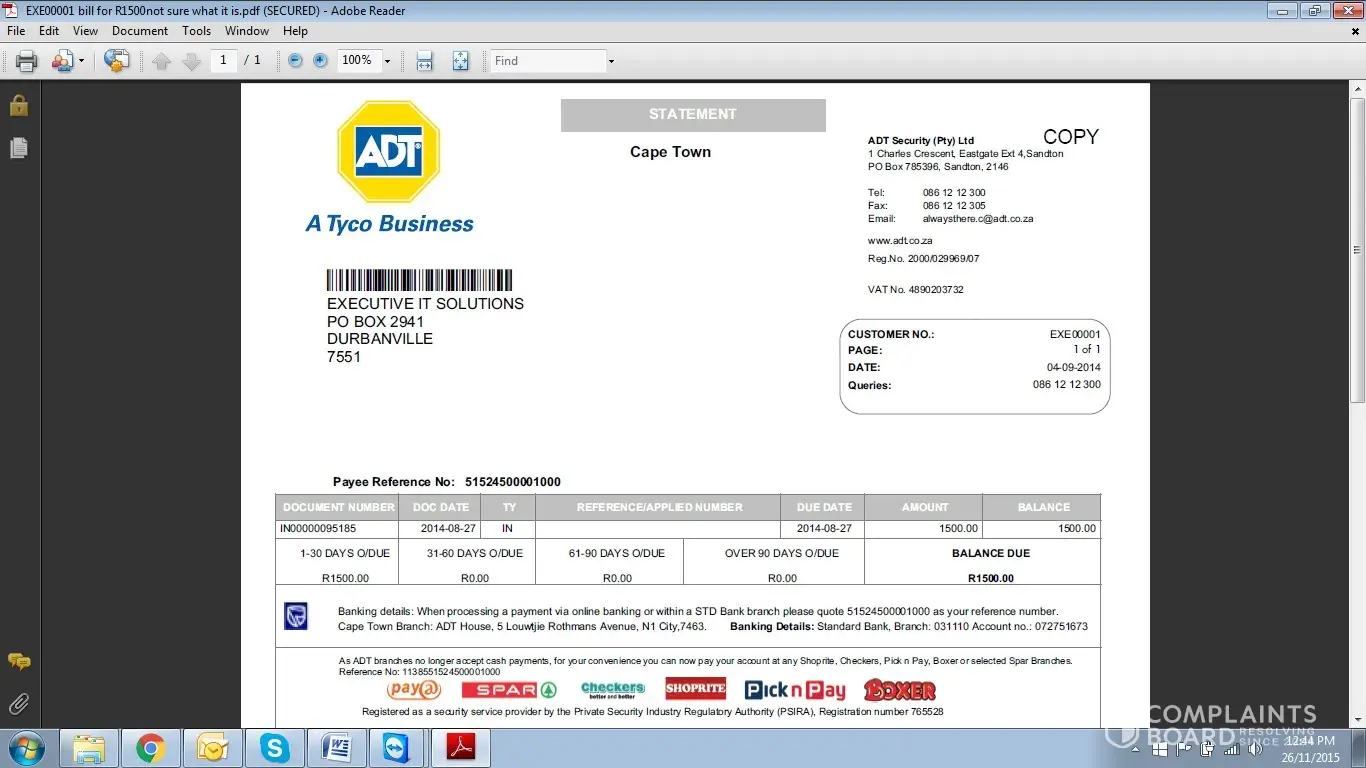
Task: Click the Print icon in toolbar
Action: coord(26,61)
